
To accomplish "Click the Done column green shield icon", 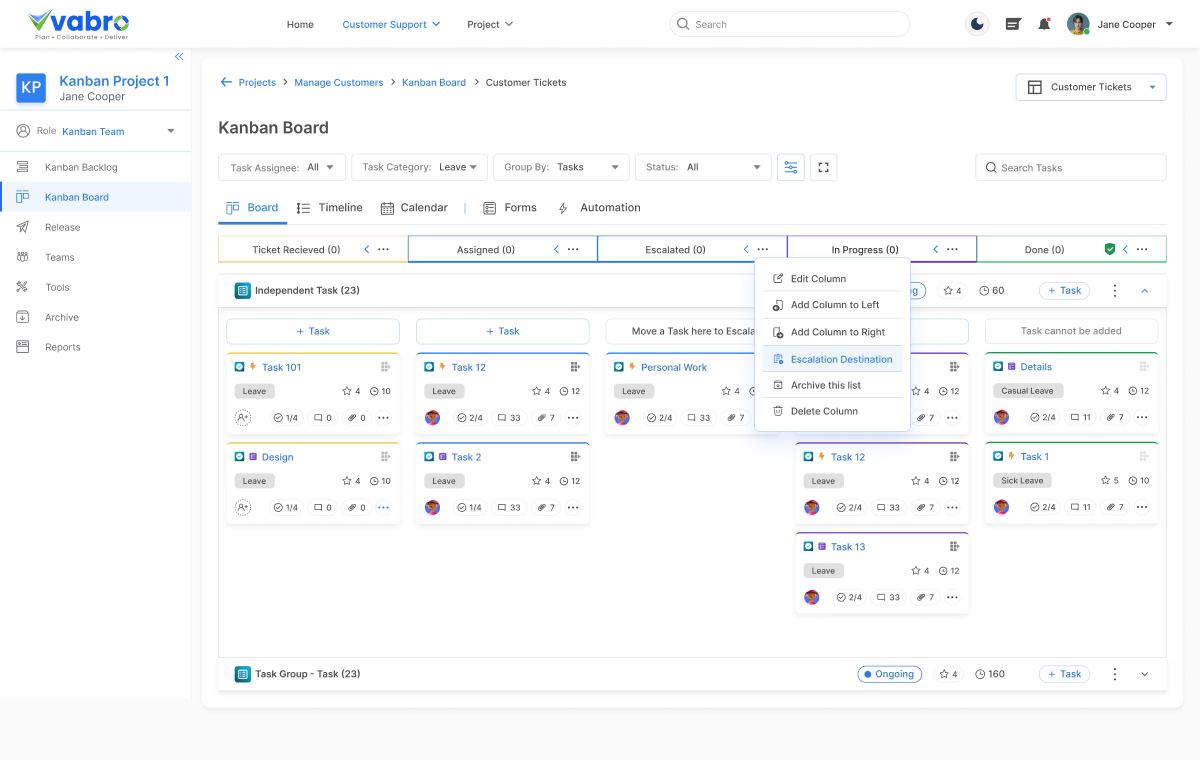I will tap(1109, 249).
